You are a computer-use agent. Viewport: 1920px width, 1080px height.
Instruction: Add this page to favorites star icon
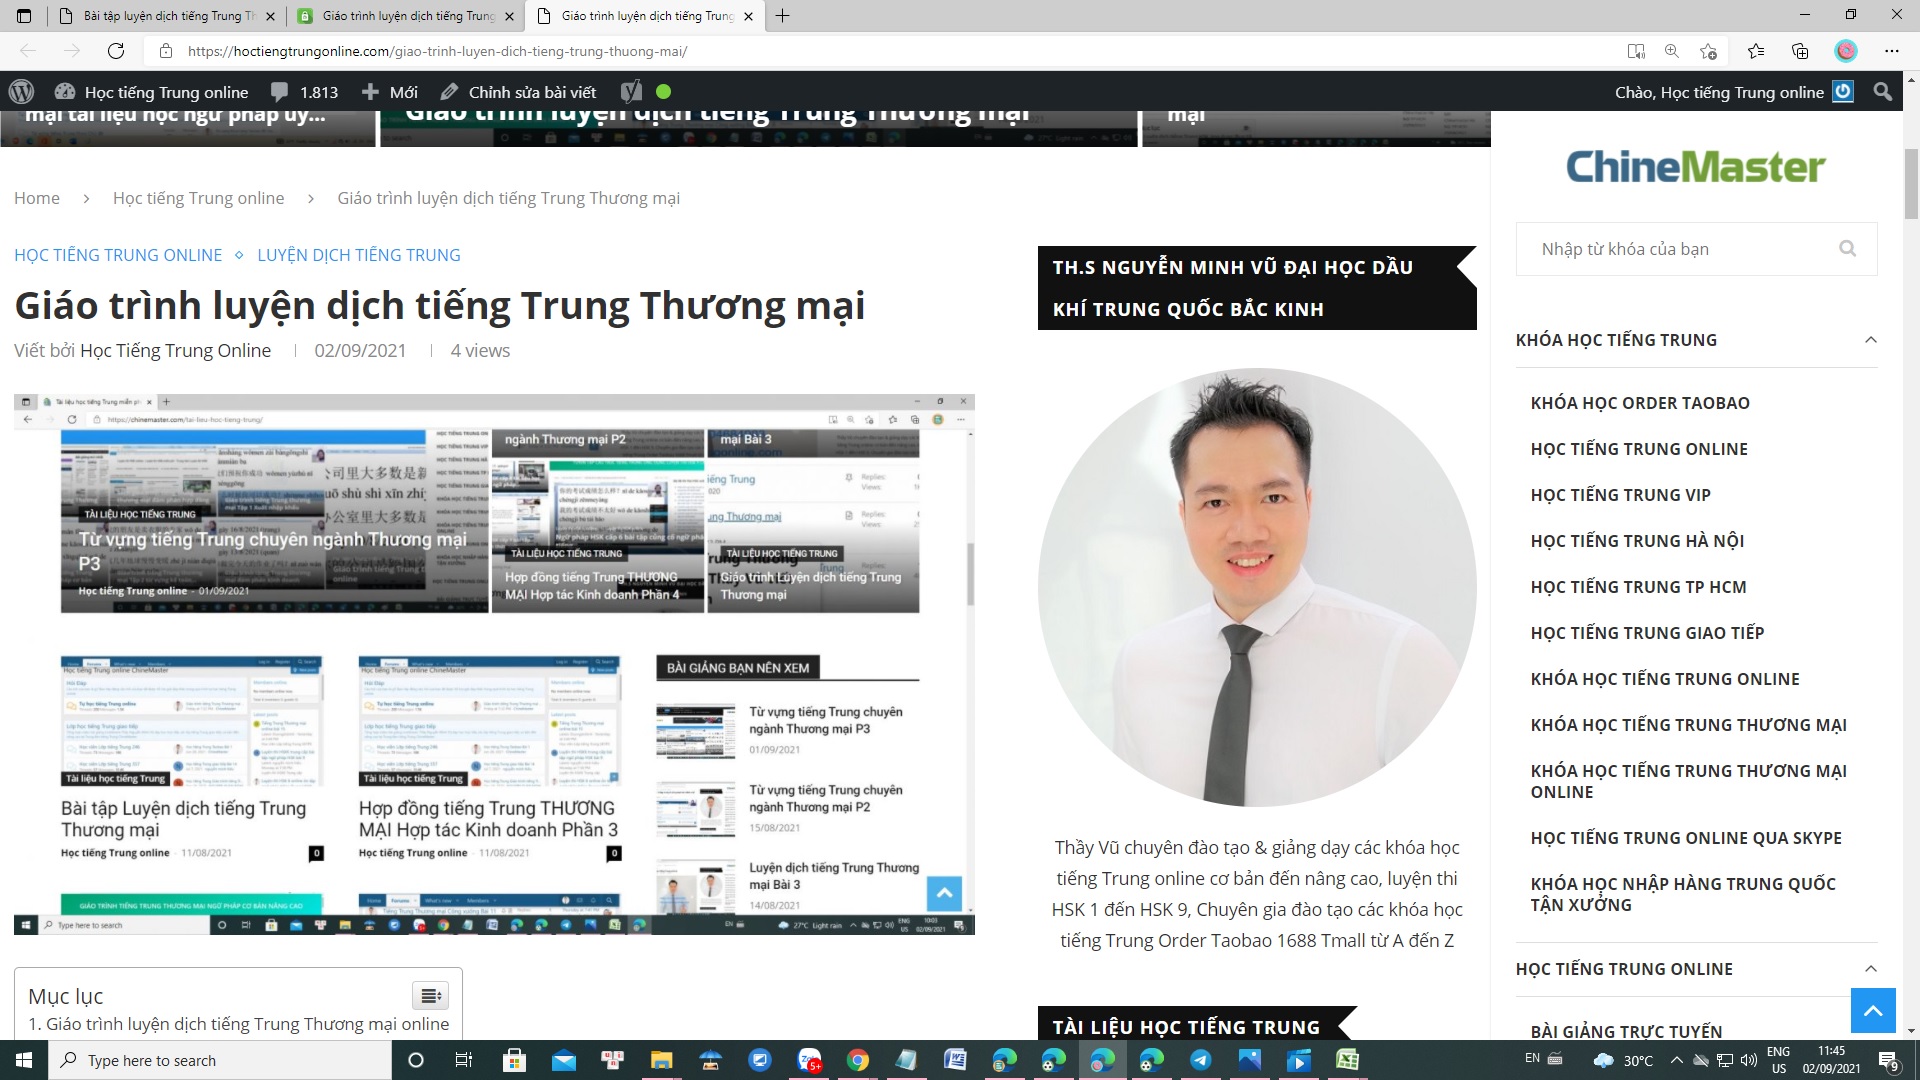point(1708,51)
